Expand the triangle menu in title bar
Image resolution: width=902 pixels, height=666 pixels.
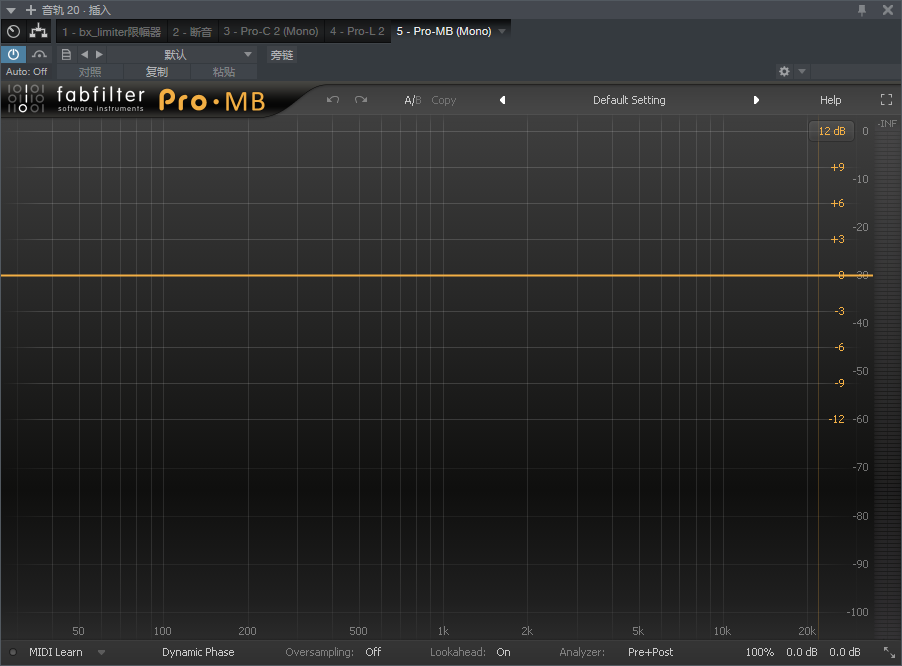click(x=11, y=10)
